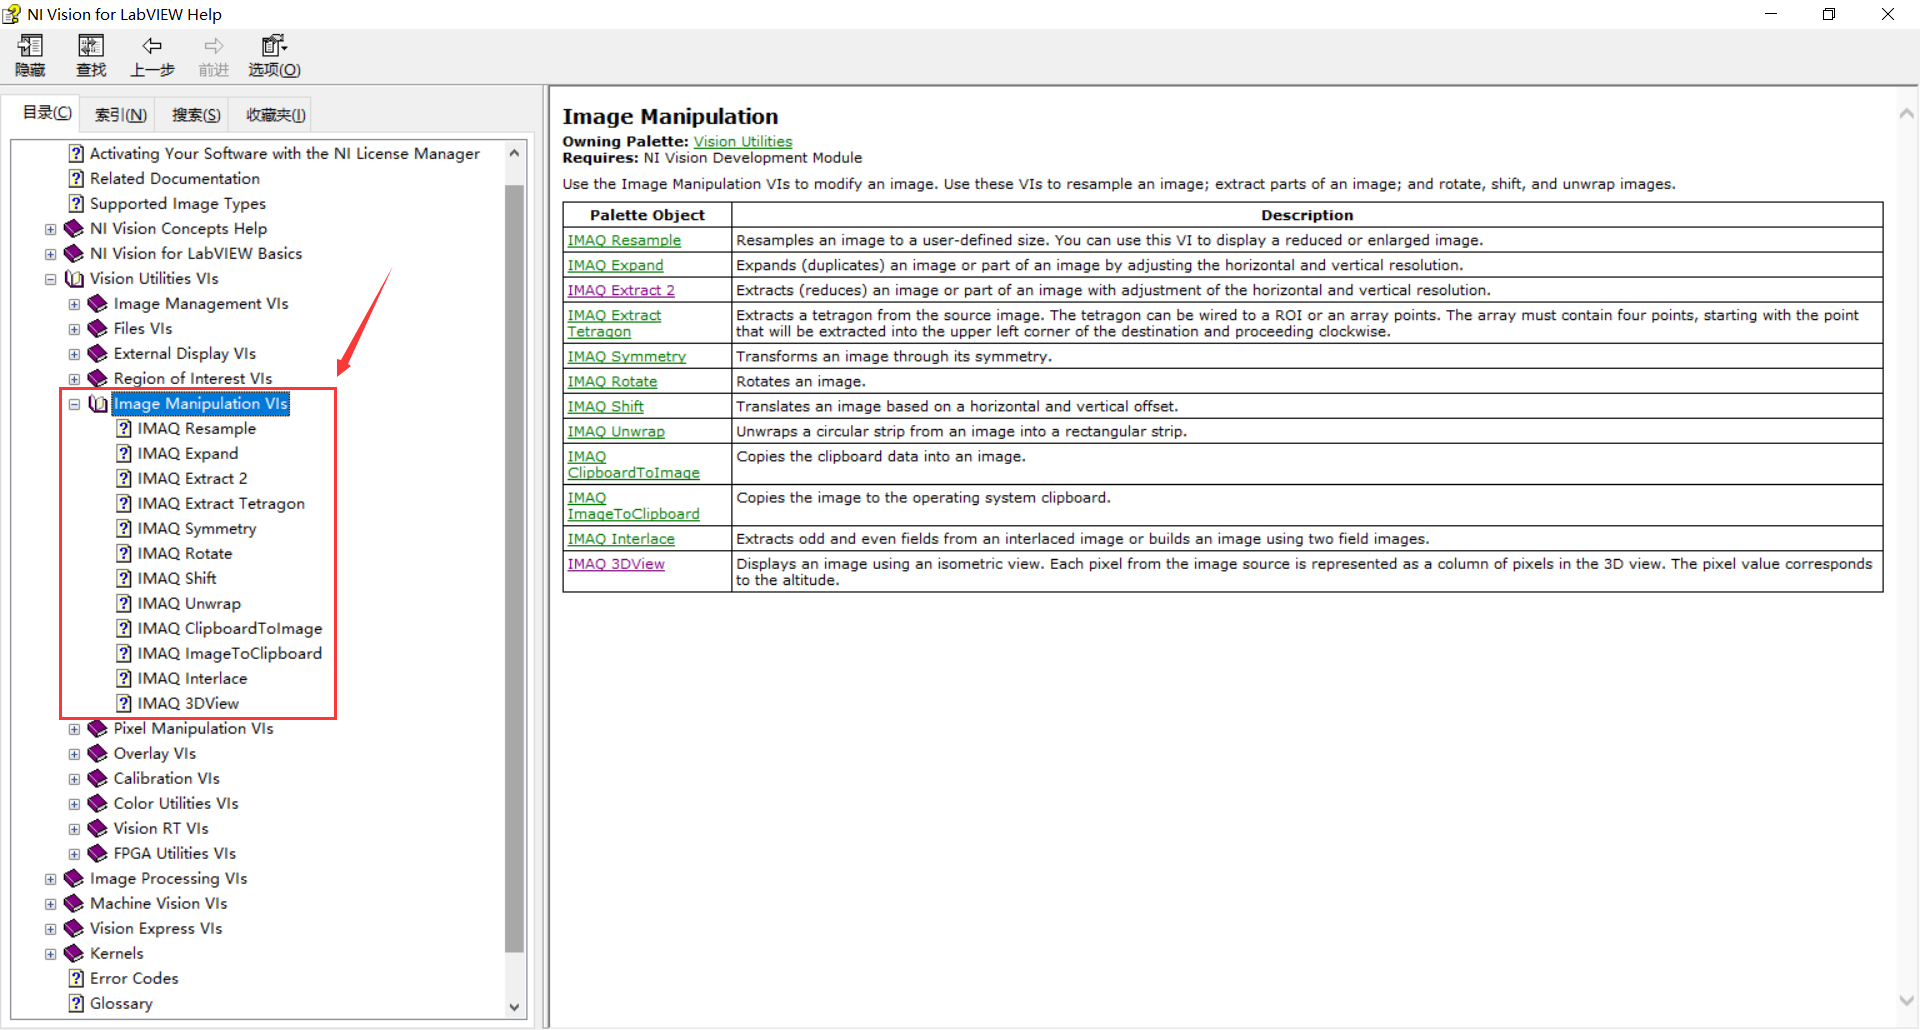This screenshot has height=1030, width=1920.
Task: Click the open book icon of Image Manipulation VIs
Action: click(x=98, y=404)
